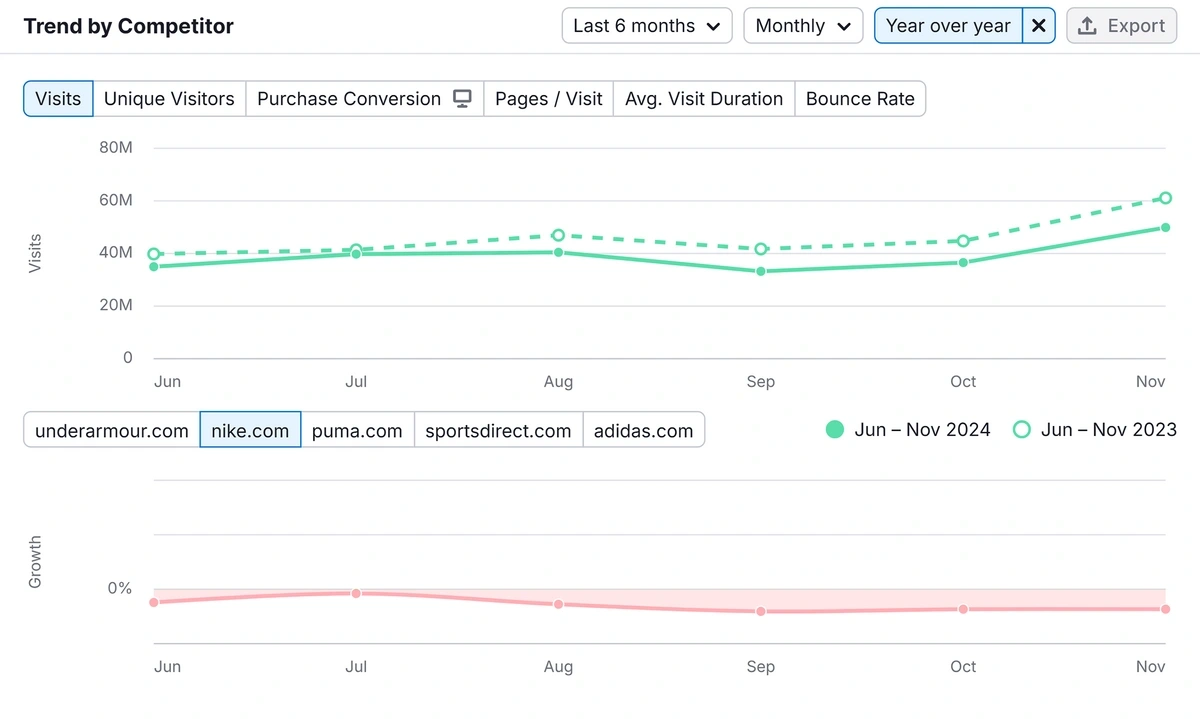The width and height of the screenshot is (1200, 719).
Task: Open the Monthly granularity dropdown
Action: coord(803,26)
